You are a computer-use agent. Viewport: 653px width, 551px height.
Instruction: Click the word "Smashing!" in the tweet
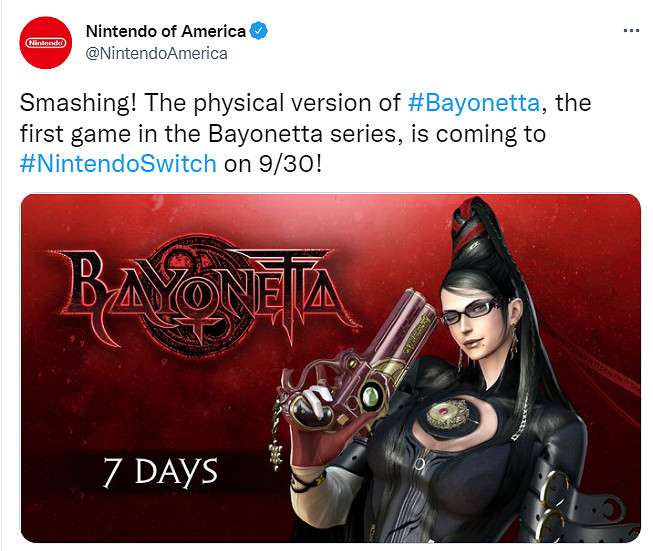70,101
